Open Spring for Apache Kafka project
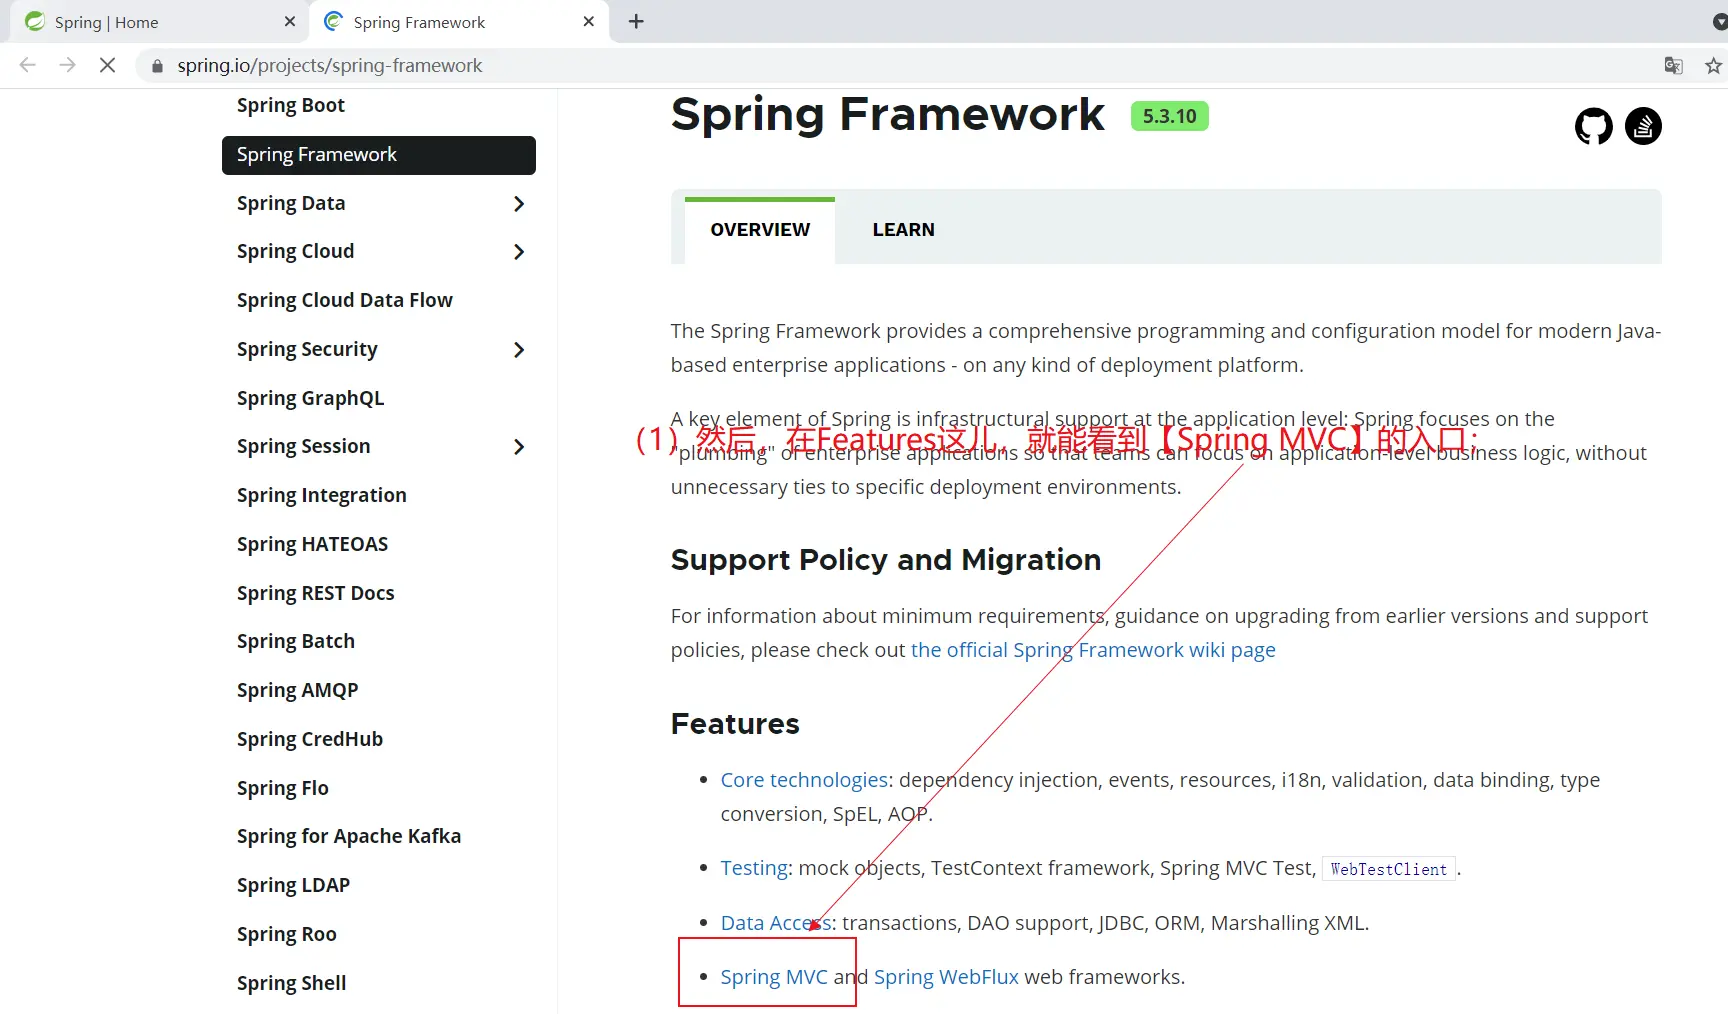The image size is (1728, 1014). [349, 836]
